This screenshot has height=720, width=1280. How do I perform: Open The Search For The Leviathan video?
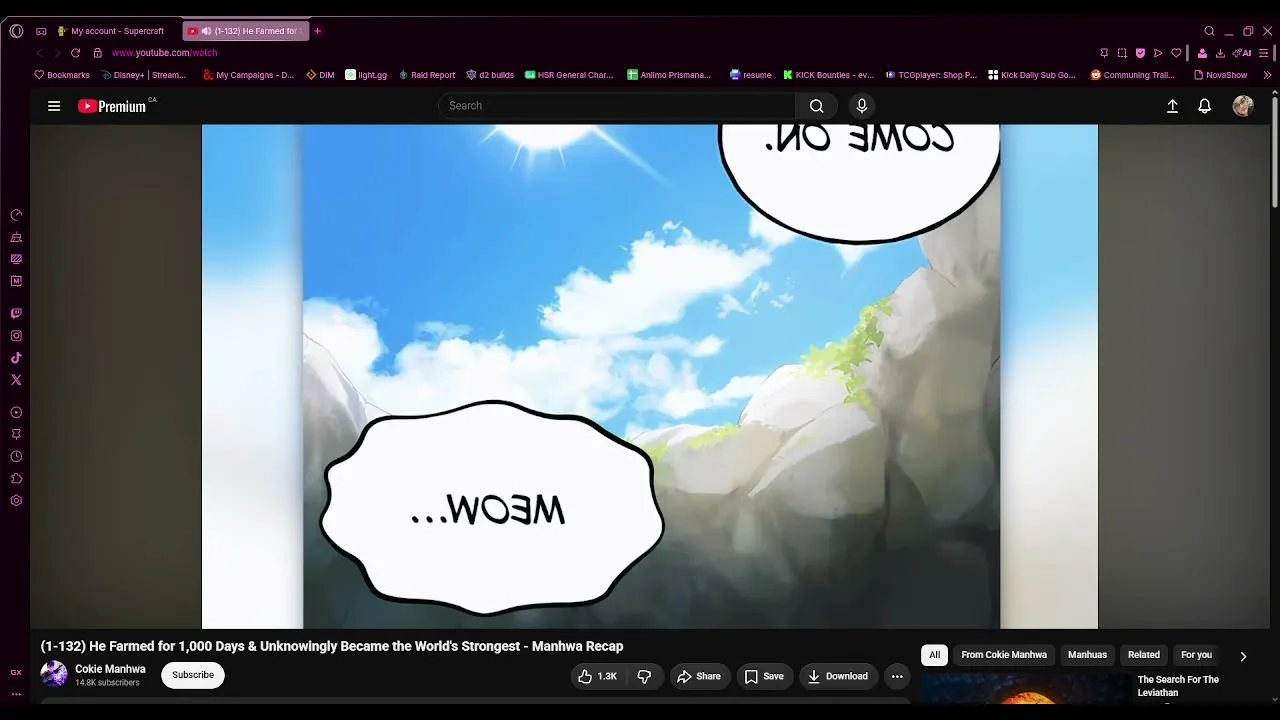click(x=1178, y=686)
